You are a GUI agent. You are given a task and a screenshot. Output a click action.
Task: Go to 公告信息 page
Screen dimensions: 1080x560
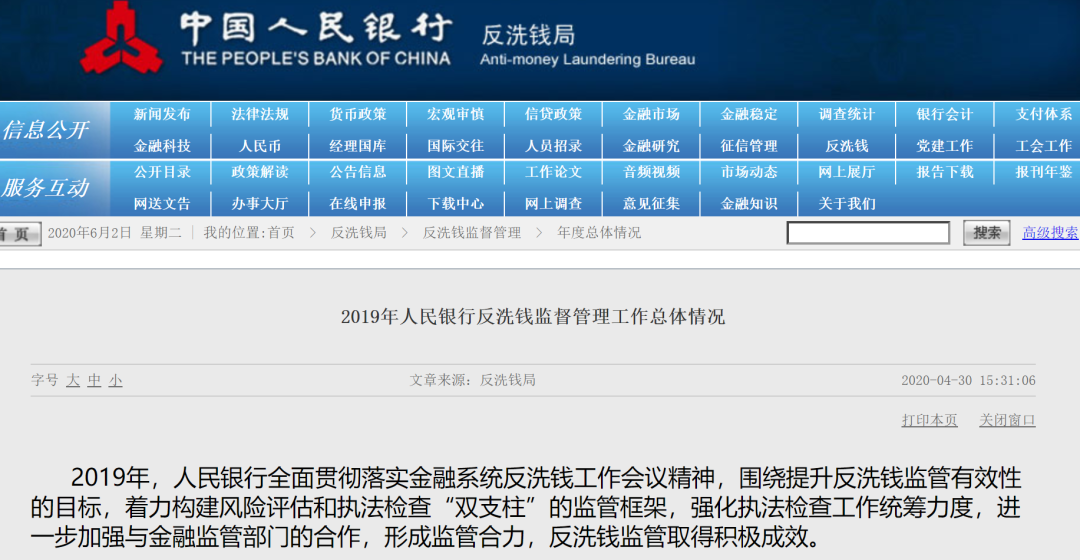[x=357, y=172]
